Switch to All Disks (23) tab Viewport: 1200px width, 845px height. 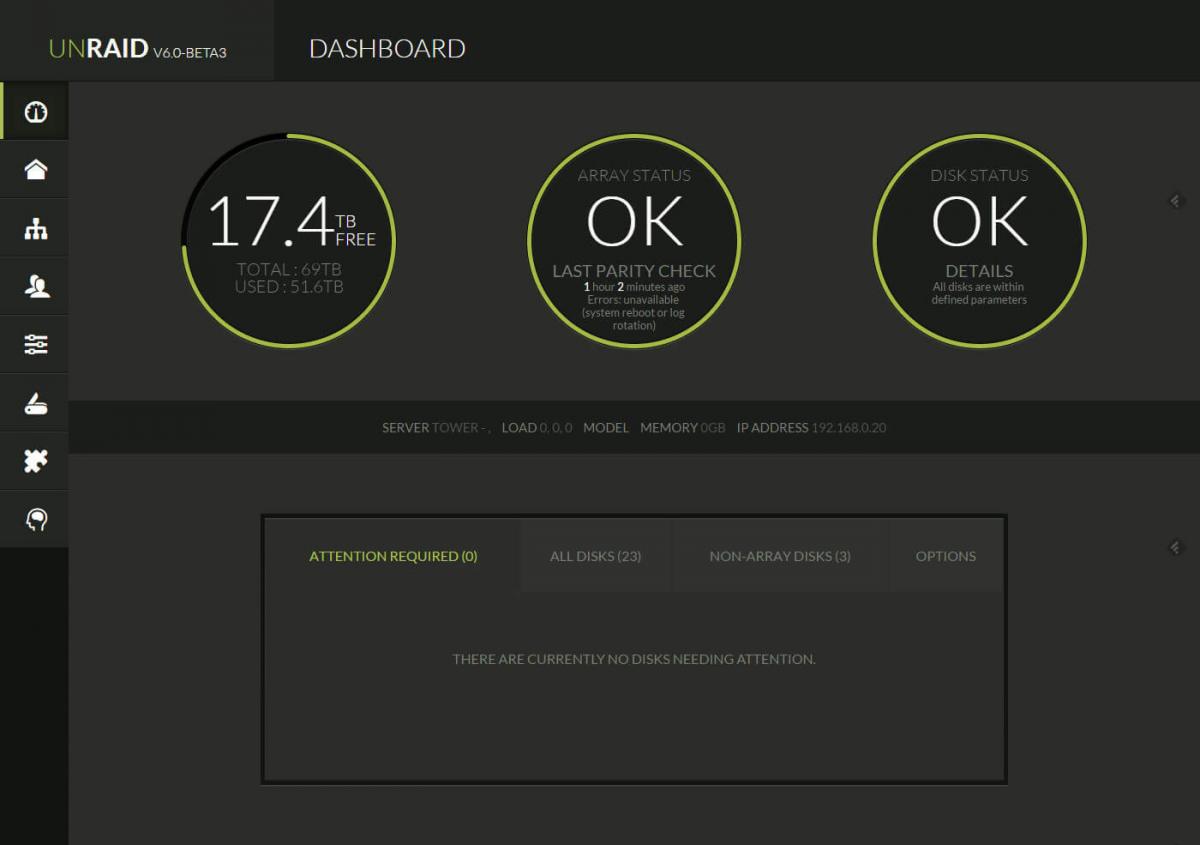(x=596, y=556)
